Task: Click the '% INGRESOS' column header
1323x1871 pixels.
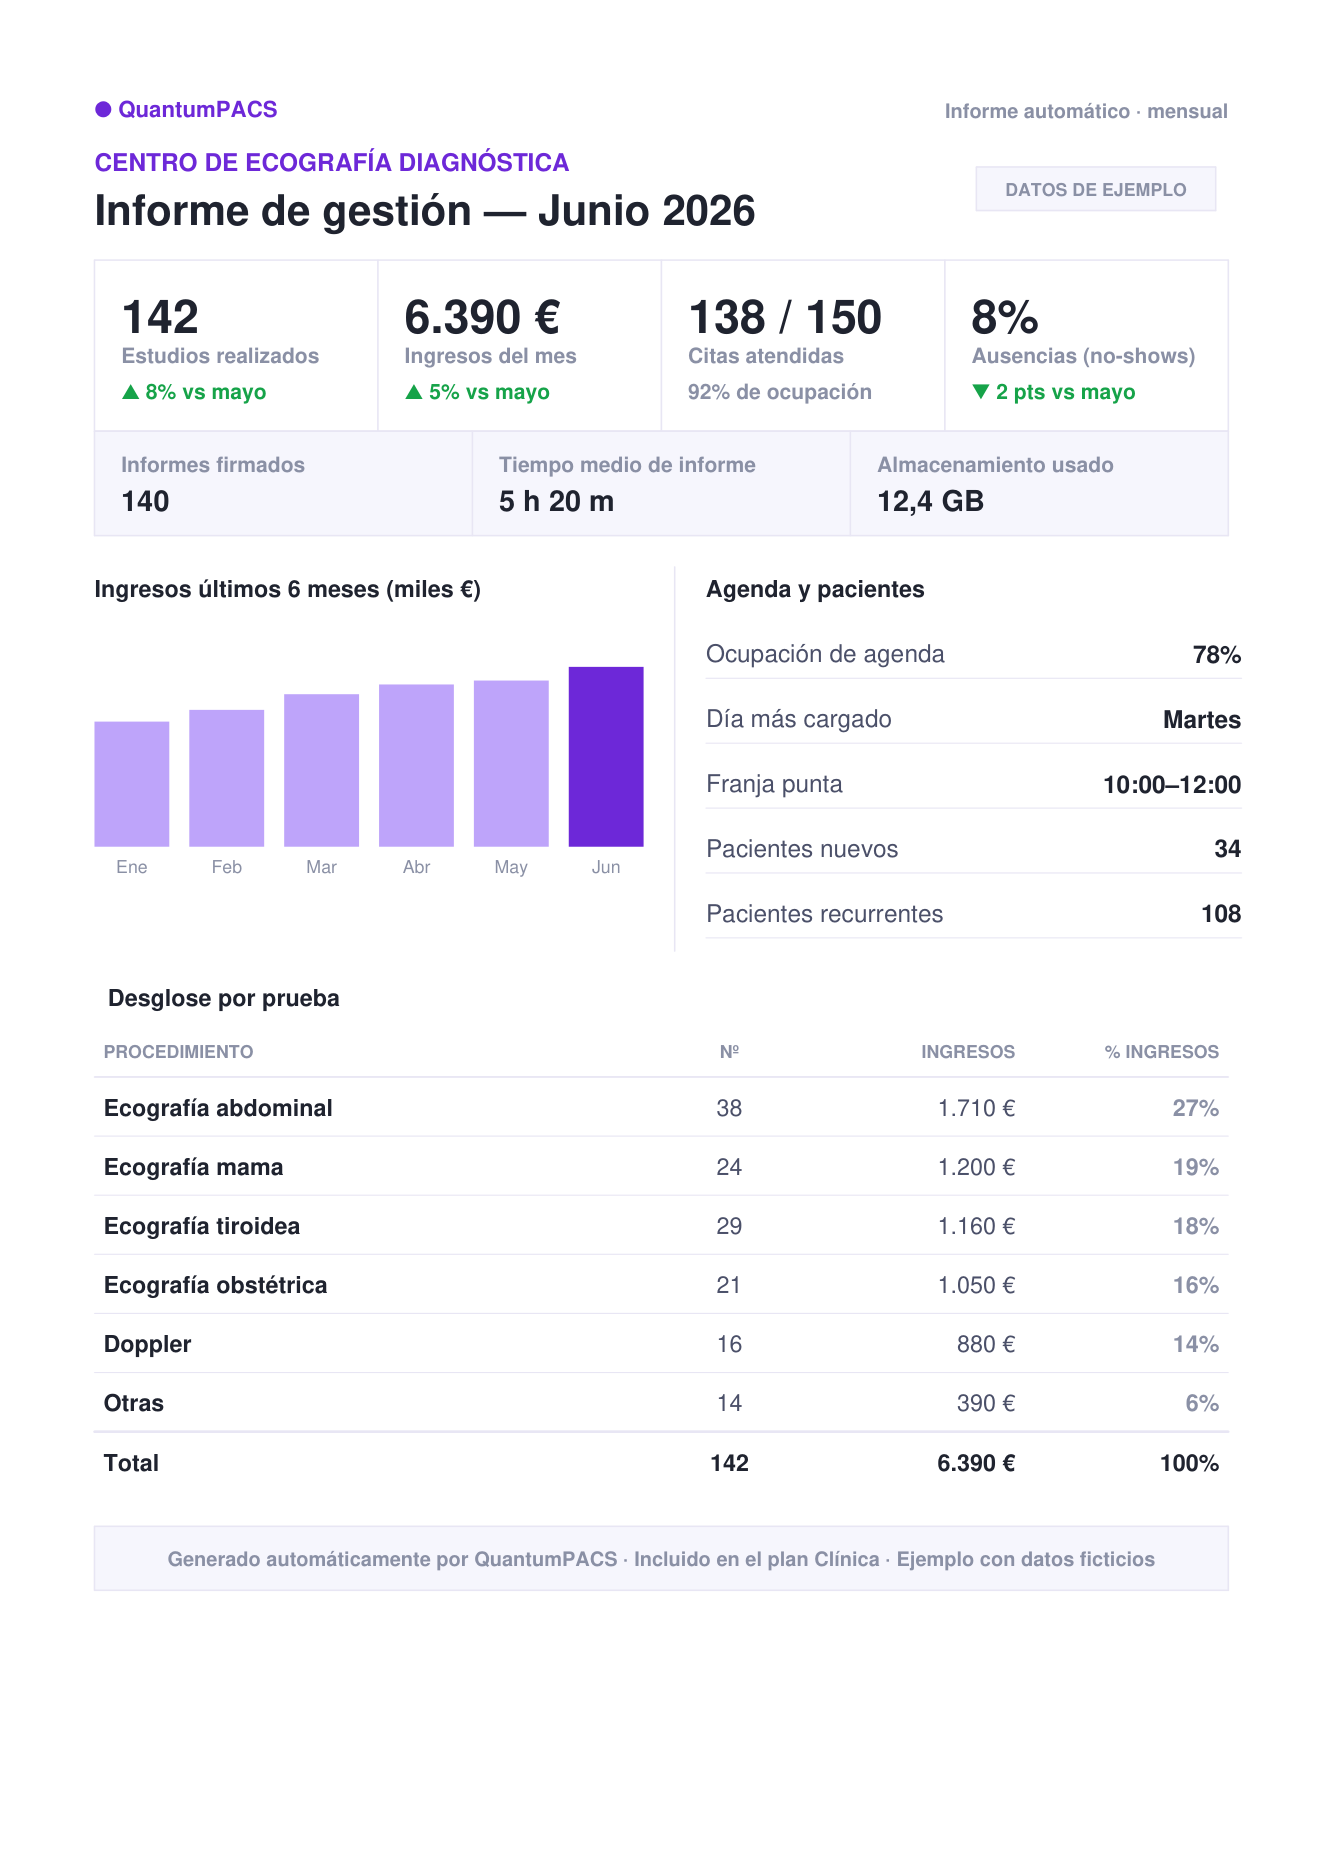Action: [x=1162, y=1052]
